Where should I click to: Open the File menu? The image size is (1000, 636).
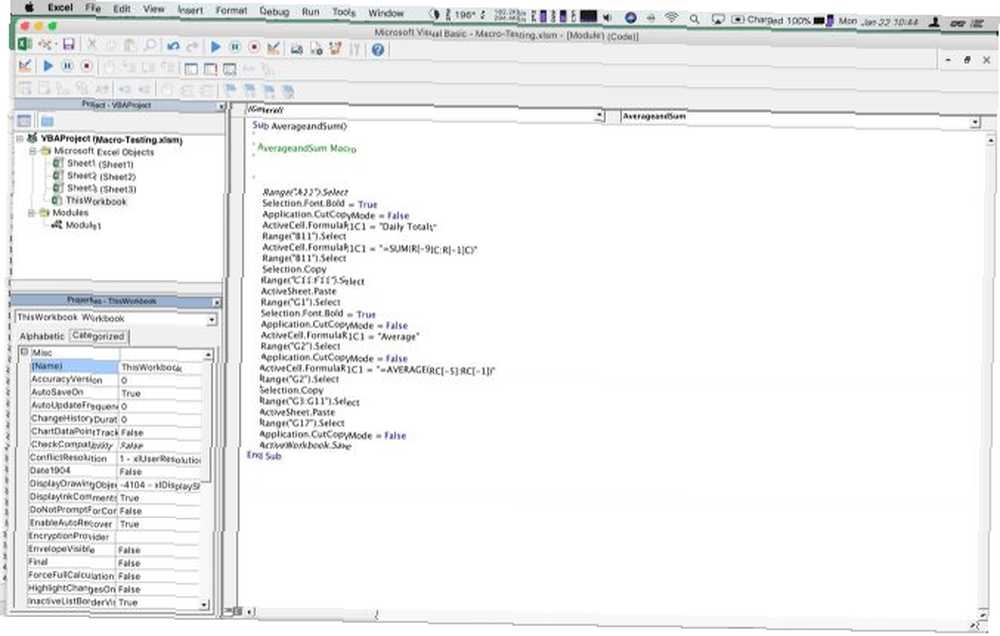tap(93, 8)
